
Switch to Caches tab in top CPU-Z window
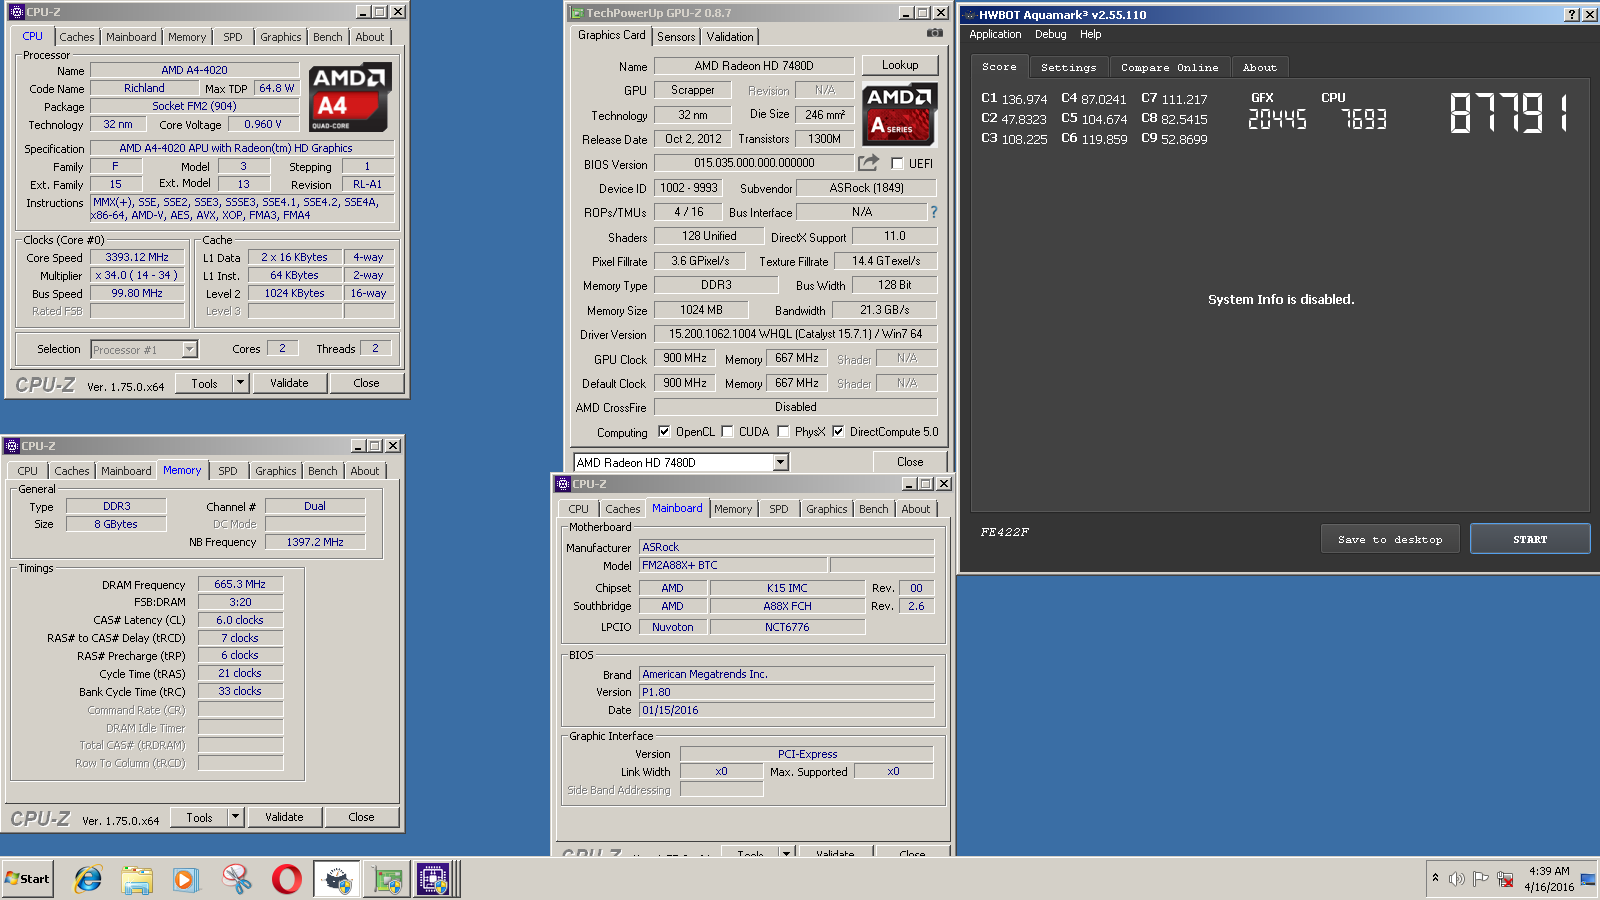77,37
